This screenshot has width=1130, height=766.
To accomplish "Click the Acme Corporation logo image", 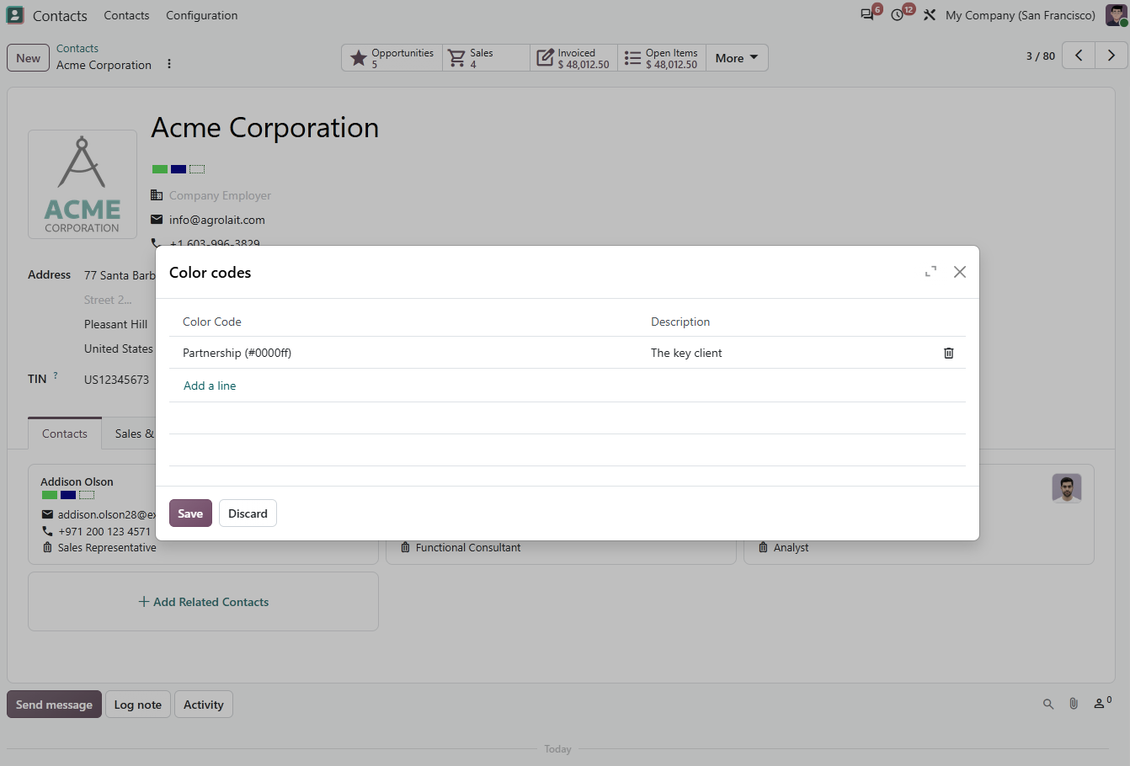I will (82, 184).
